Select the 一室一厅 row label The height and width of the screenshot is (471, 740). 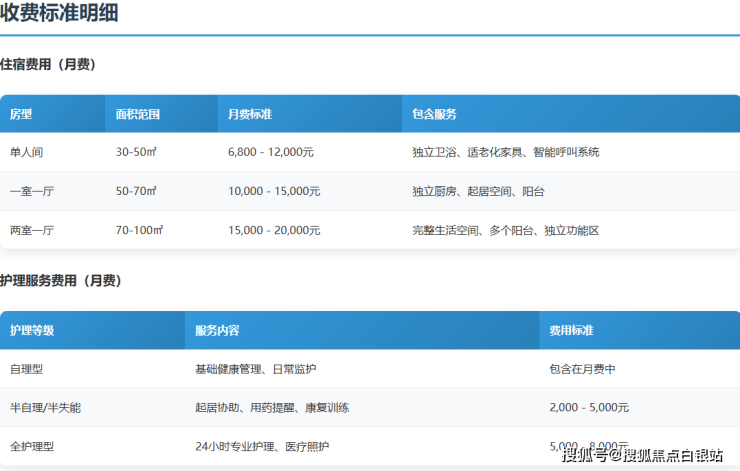31,191
